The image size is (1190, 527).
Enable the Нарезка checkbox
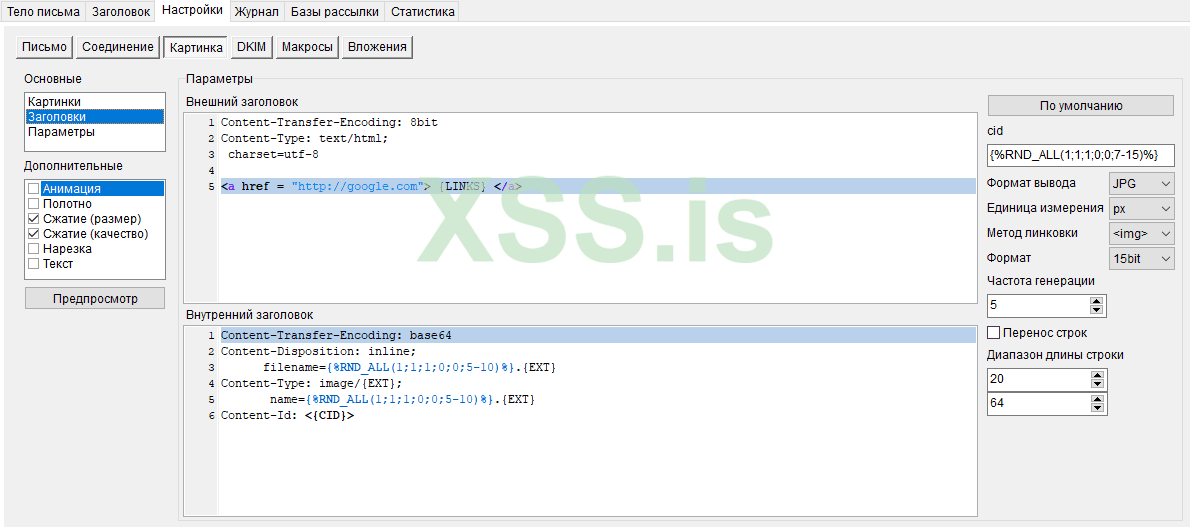pos(33,249)
